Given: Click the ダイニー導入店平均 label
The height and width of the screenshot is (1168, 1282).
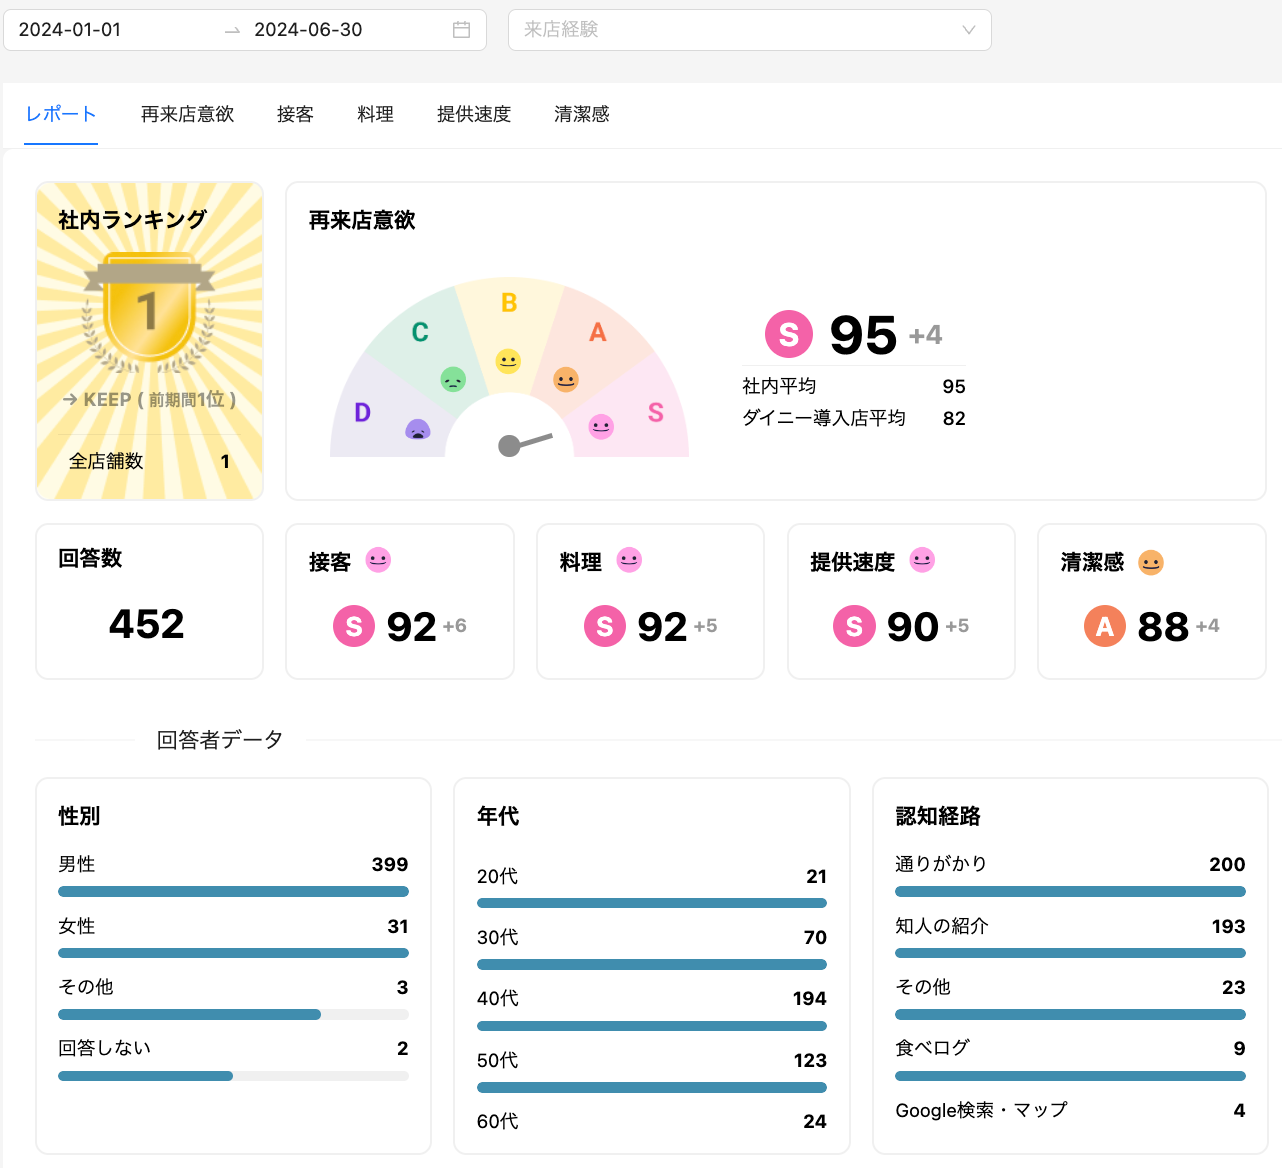Looking at the screenshot, I should pyautogui.click(x=824, y=418).
